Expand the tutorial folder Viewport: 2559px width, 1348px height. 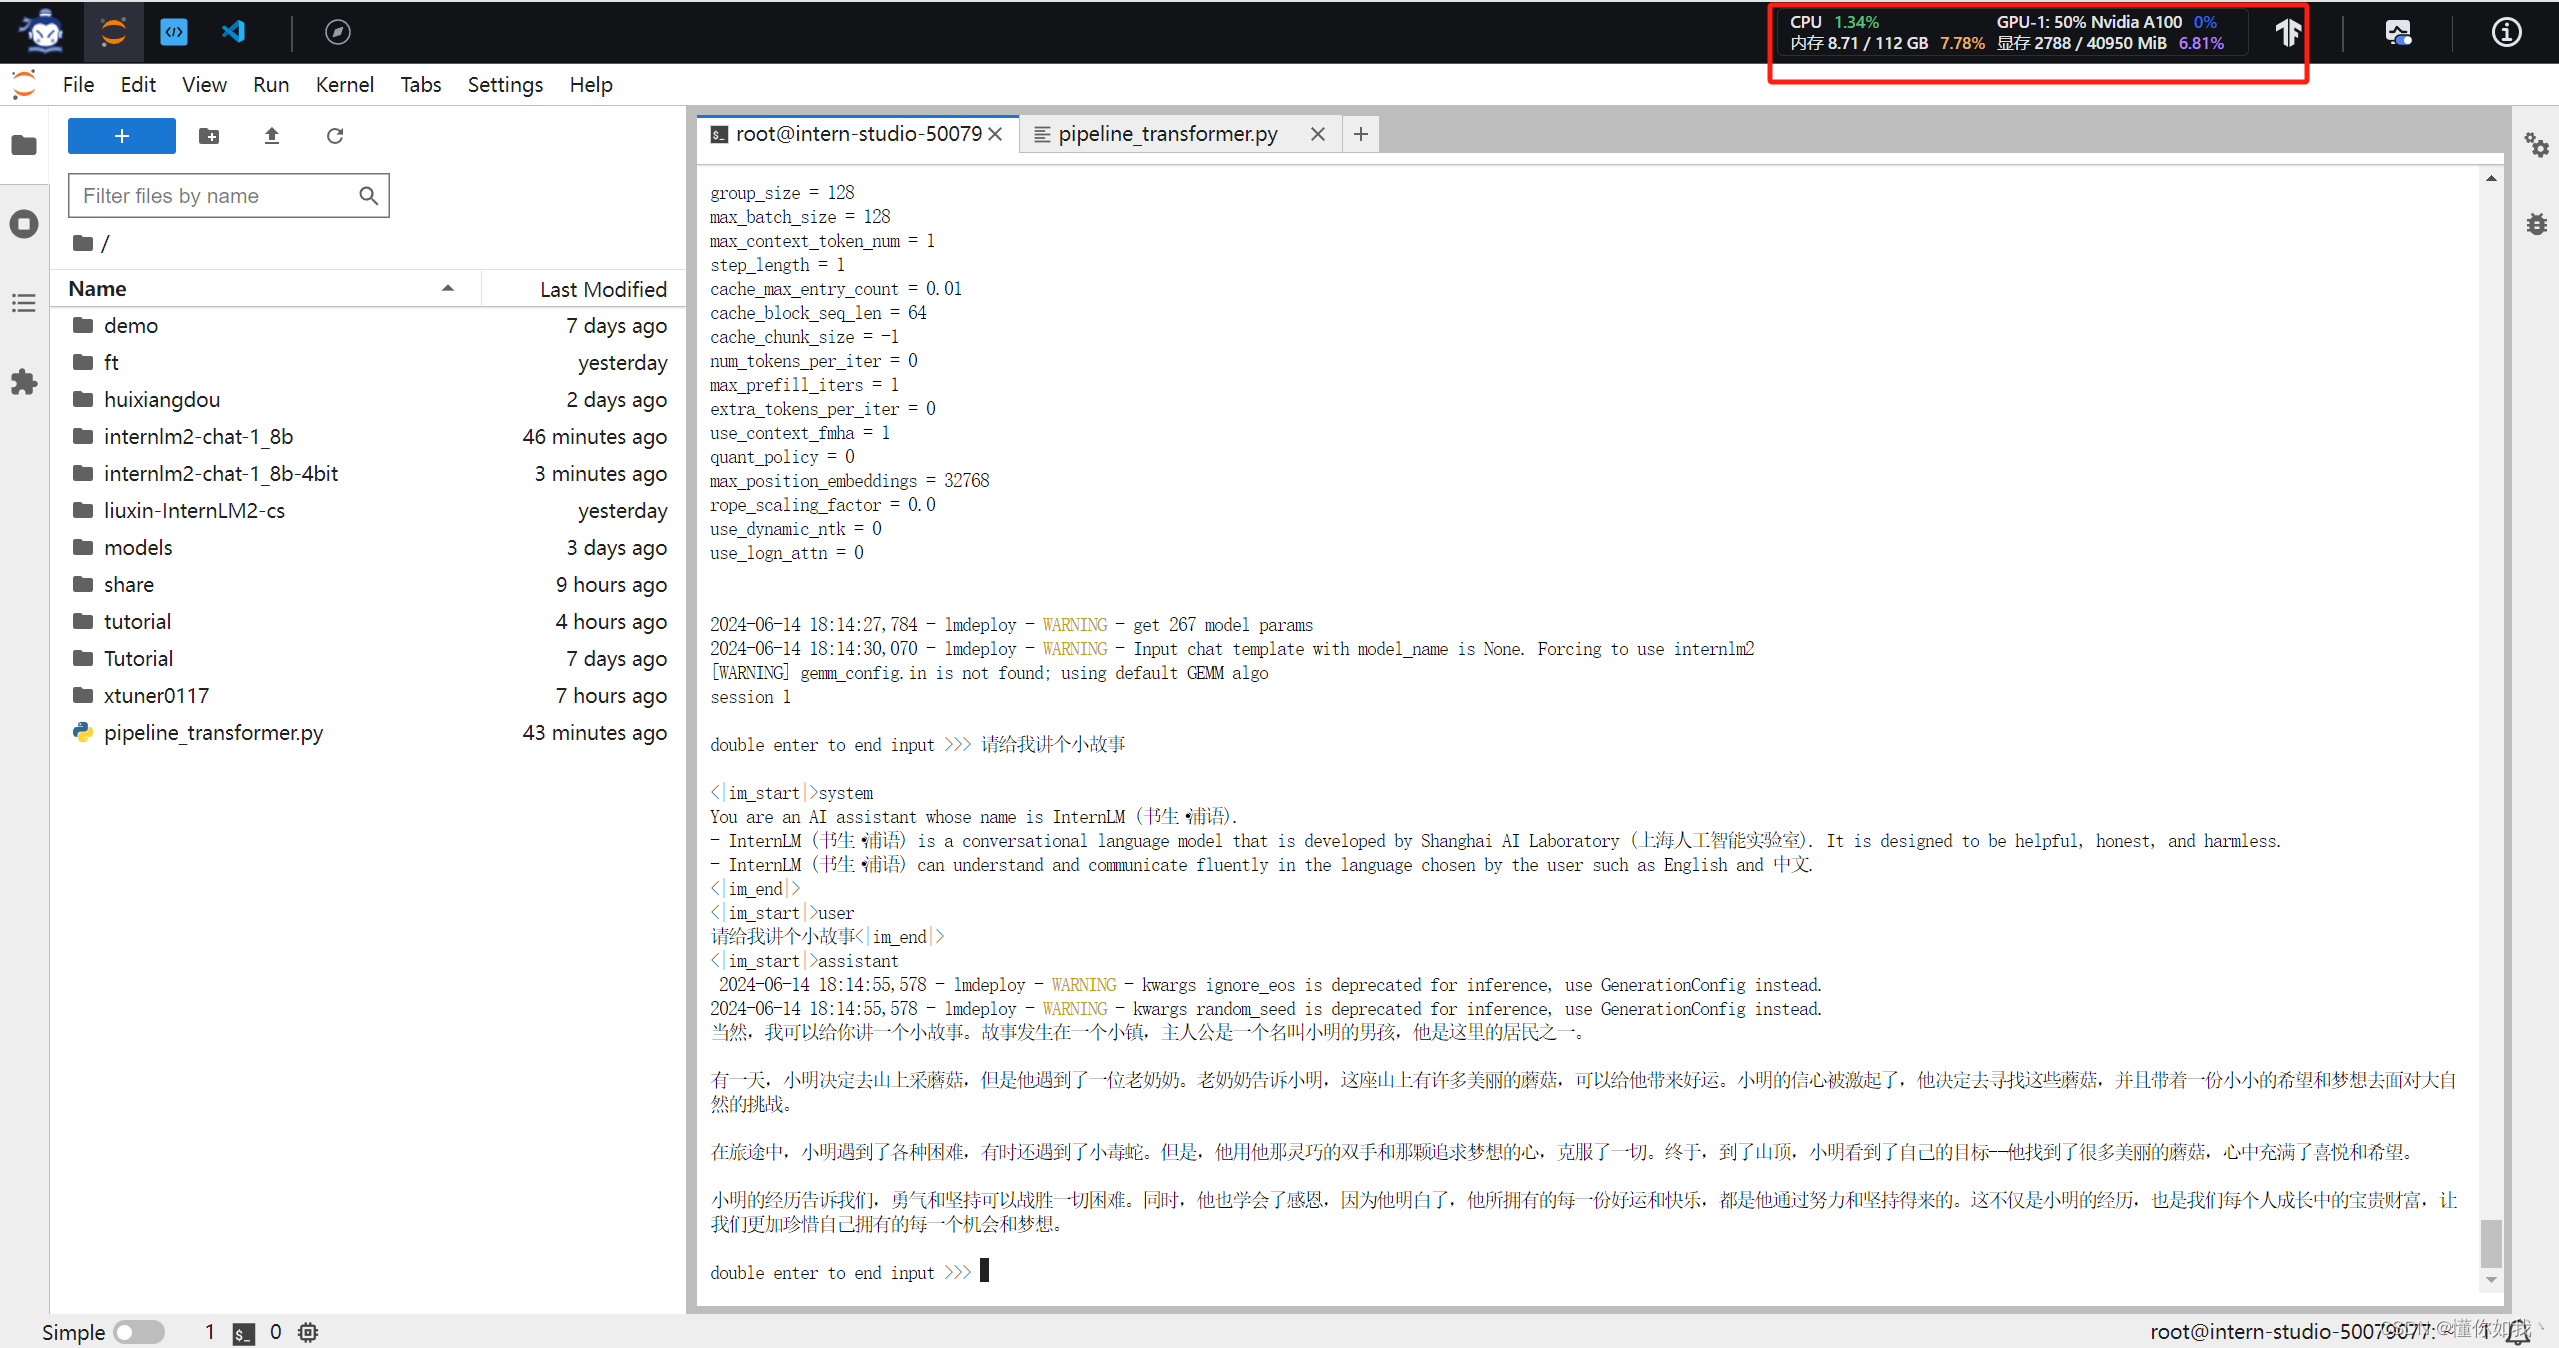137,622
